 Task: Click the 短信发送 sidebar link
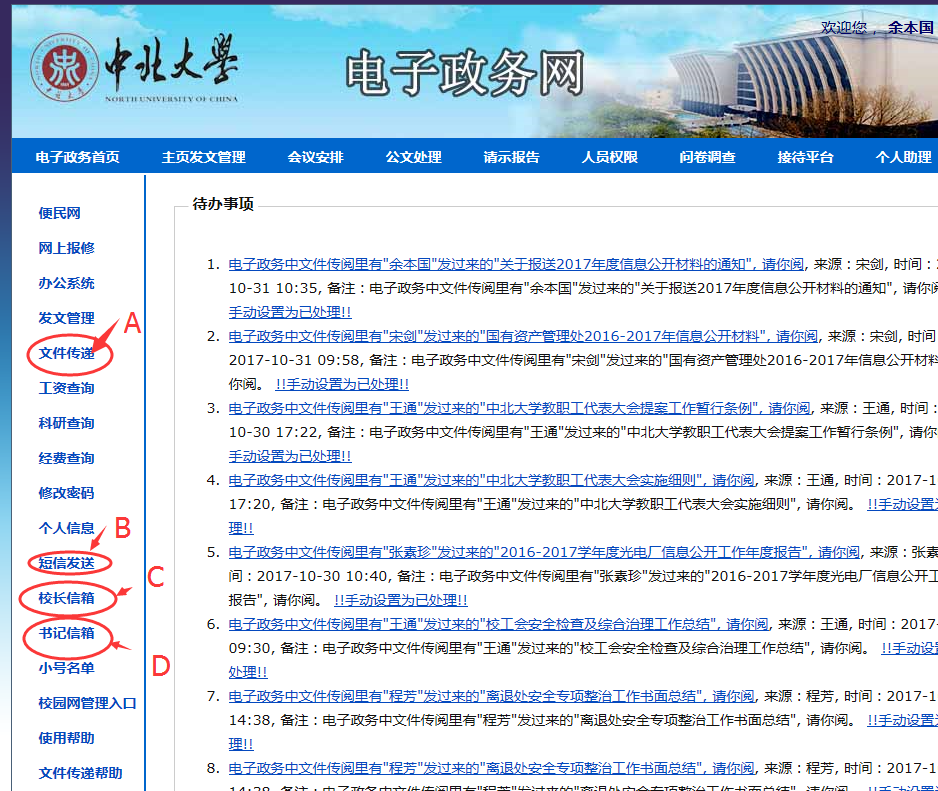66,563
